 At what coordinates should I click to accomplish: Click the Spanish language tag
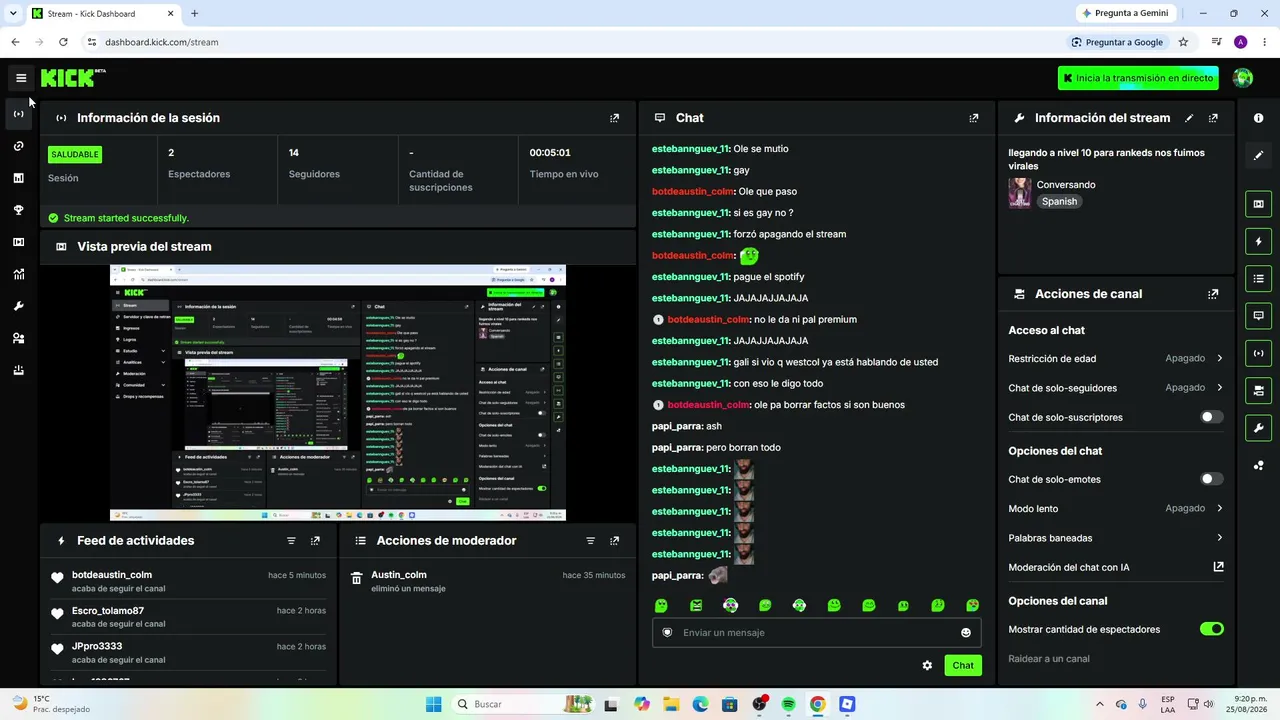tap(1059, 202)
